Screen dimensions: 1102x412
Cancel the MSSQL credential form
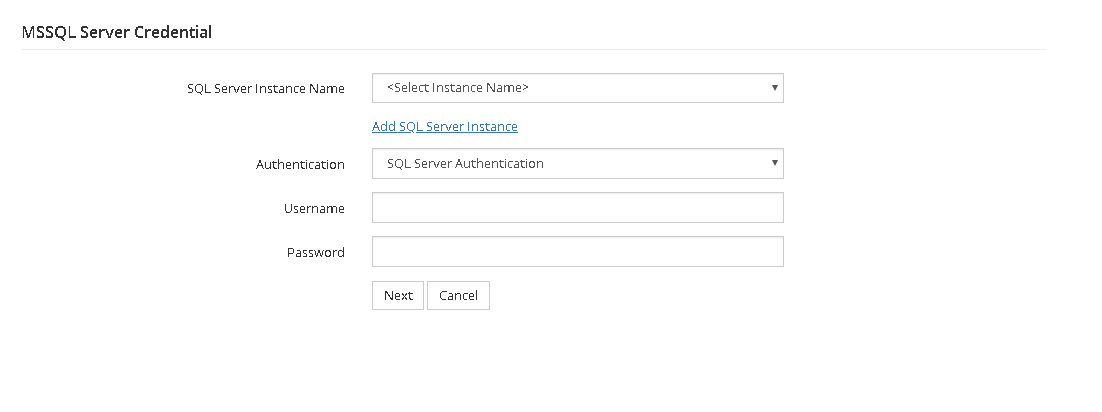458,295
